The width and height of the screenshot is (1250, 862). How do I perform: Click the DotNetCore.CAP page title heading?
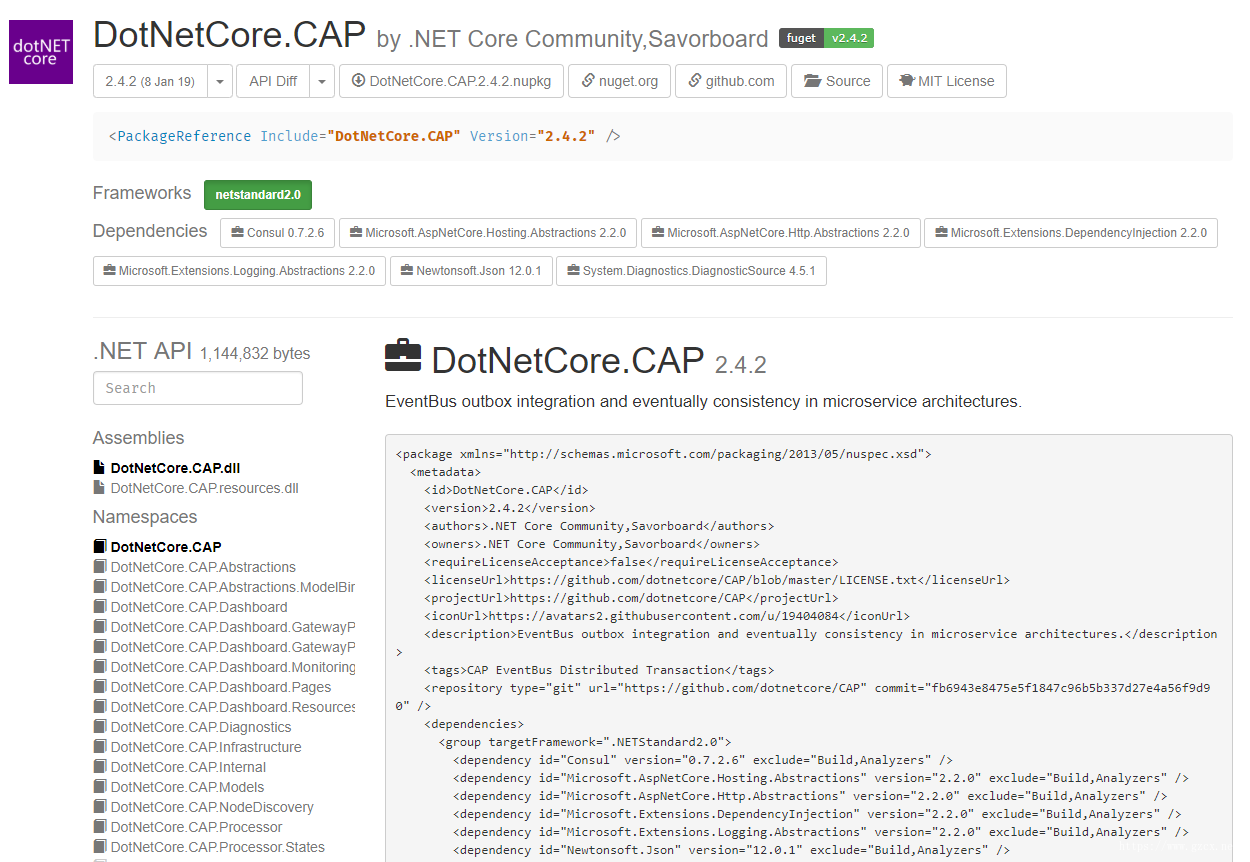(x=229, y=35)
